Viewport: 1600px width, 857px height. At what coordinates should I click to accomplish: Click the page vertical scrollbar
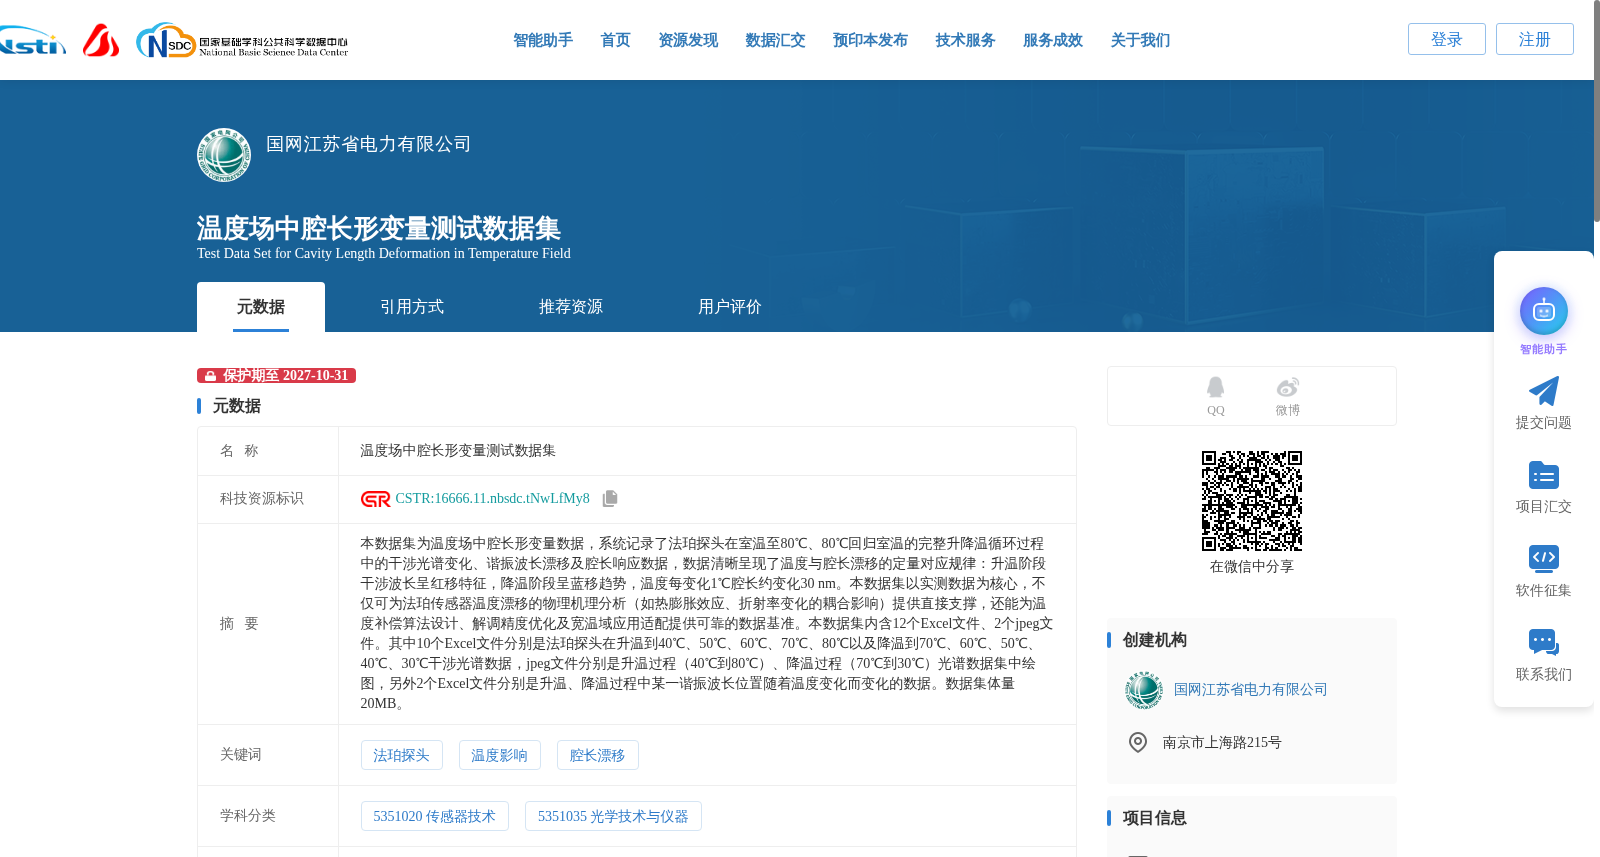pyautogui.click(x=1596, y=110)
